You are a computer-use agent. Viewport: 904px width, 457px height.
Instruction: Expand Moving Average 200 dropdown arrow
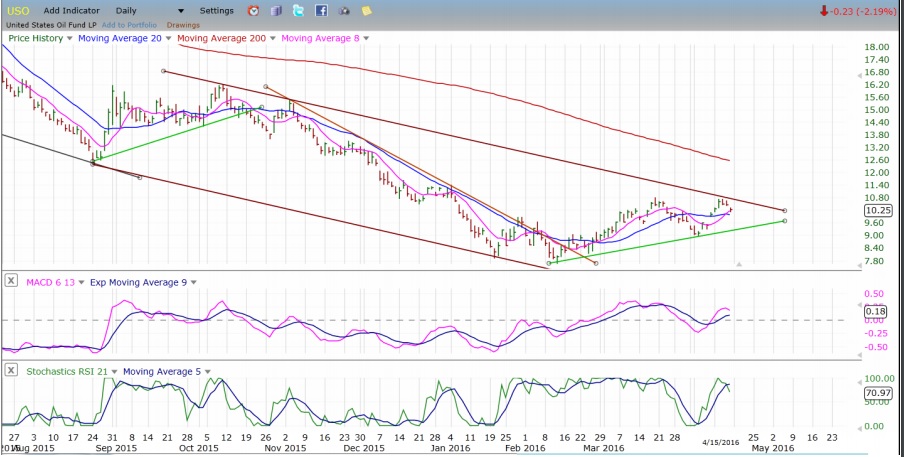274,38
